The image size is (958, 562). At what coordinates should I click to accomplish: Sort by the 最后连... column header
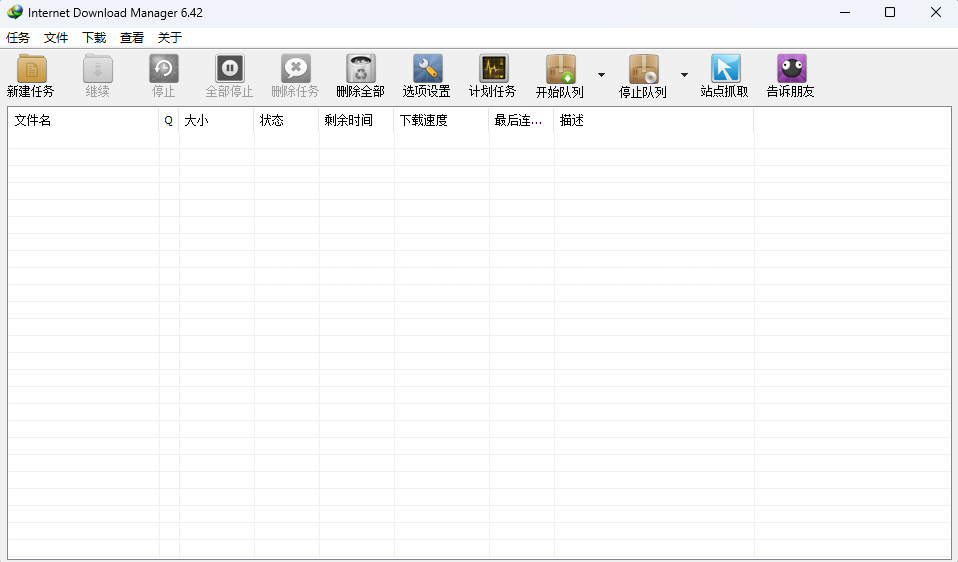[x=522, y=120]
